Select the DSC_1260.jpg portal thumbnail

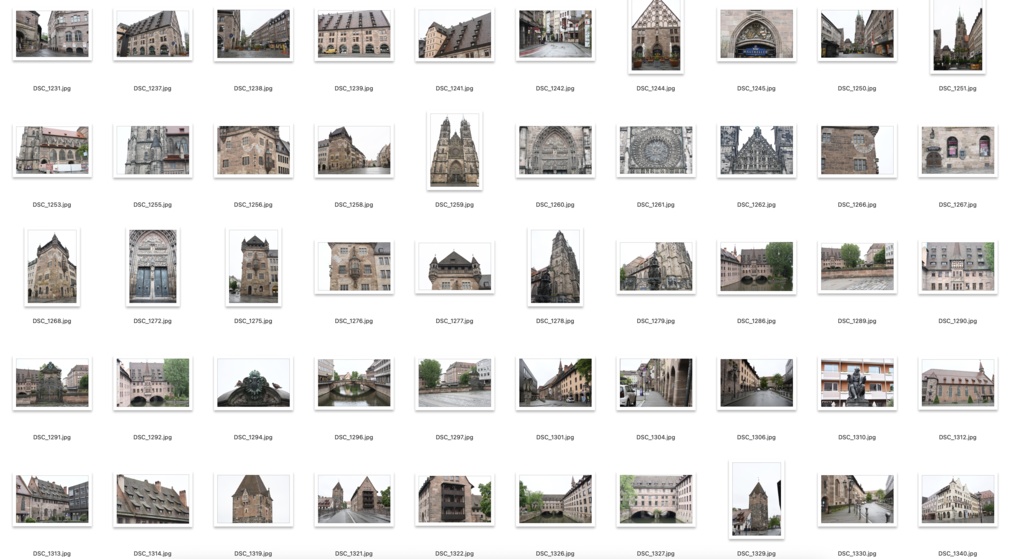coord(555,151)
